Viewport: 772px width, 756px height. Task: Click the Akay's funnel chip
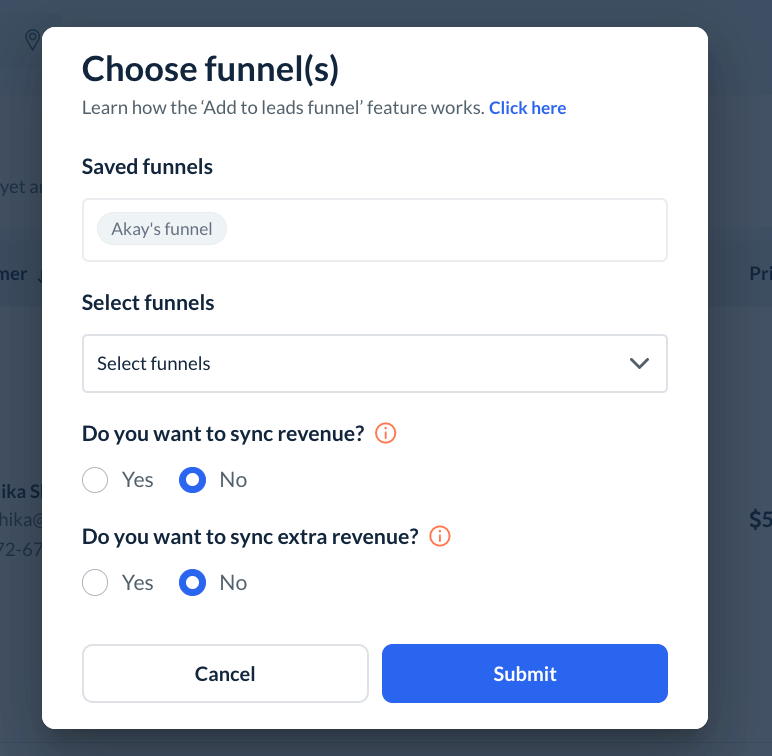pos(162,229)
